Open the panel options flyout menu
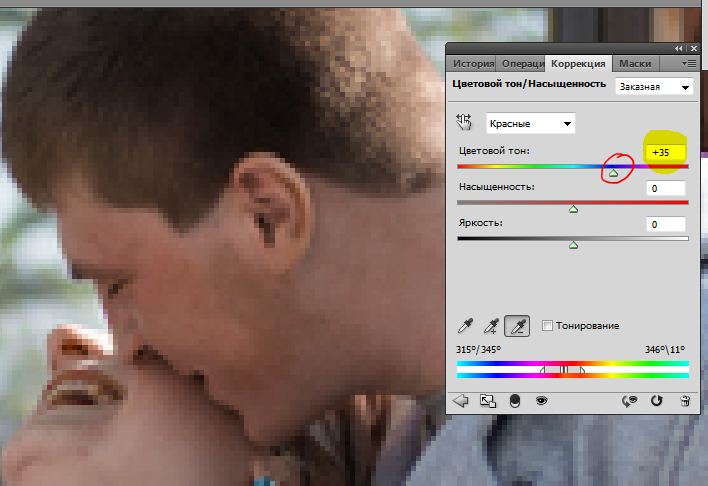The width and height of the screenshot is (708, 486). [x=688, y=63]
